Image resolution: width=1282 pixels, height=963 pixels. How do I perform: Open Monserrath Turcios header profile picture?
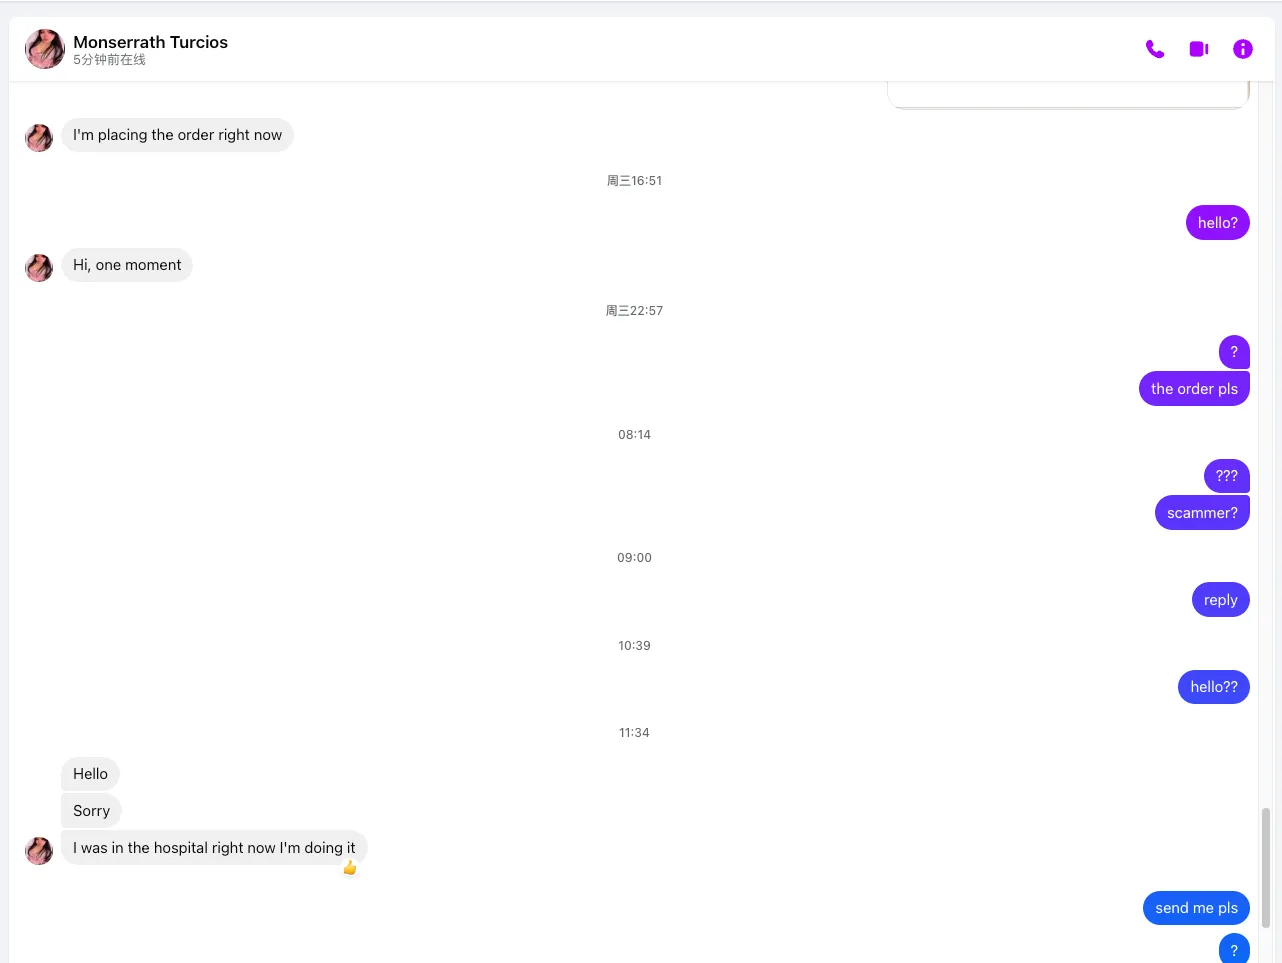(45, 49)
